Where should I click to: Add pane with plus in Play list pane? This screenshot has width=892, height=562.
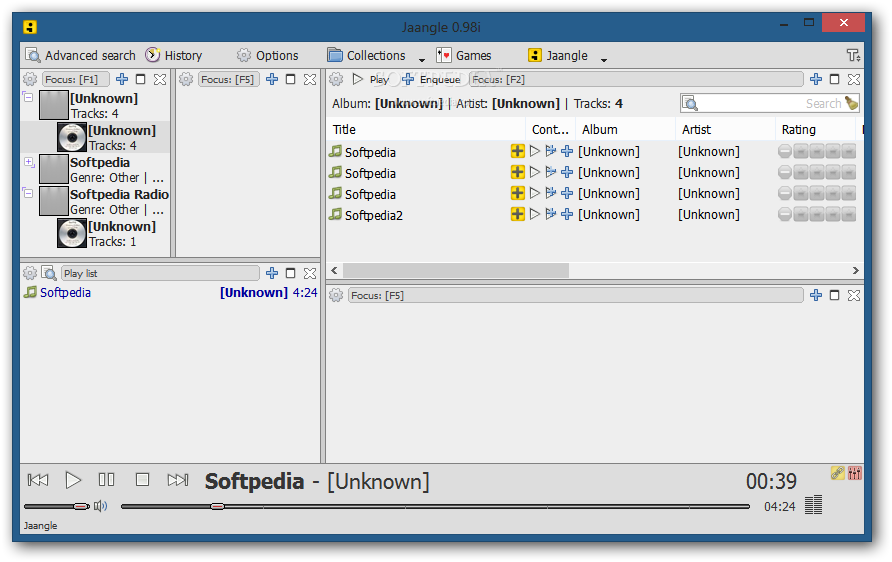[x=272, y=273]
